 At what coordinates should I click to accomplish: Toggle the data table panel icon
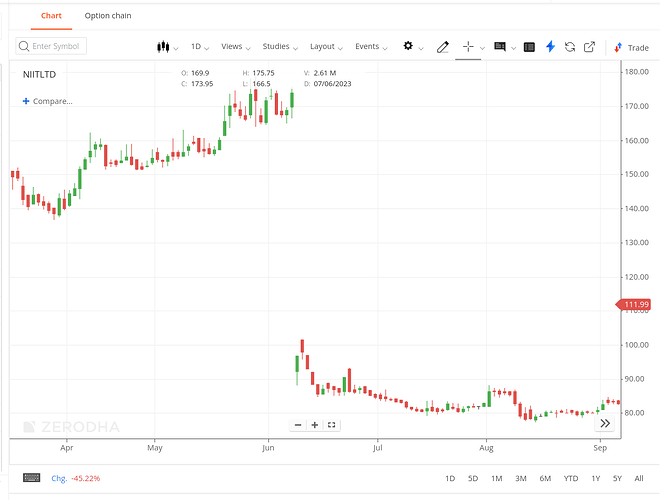pyautogui.click(x=529, y=47)
